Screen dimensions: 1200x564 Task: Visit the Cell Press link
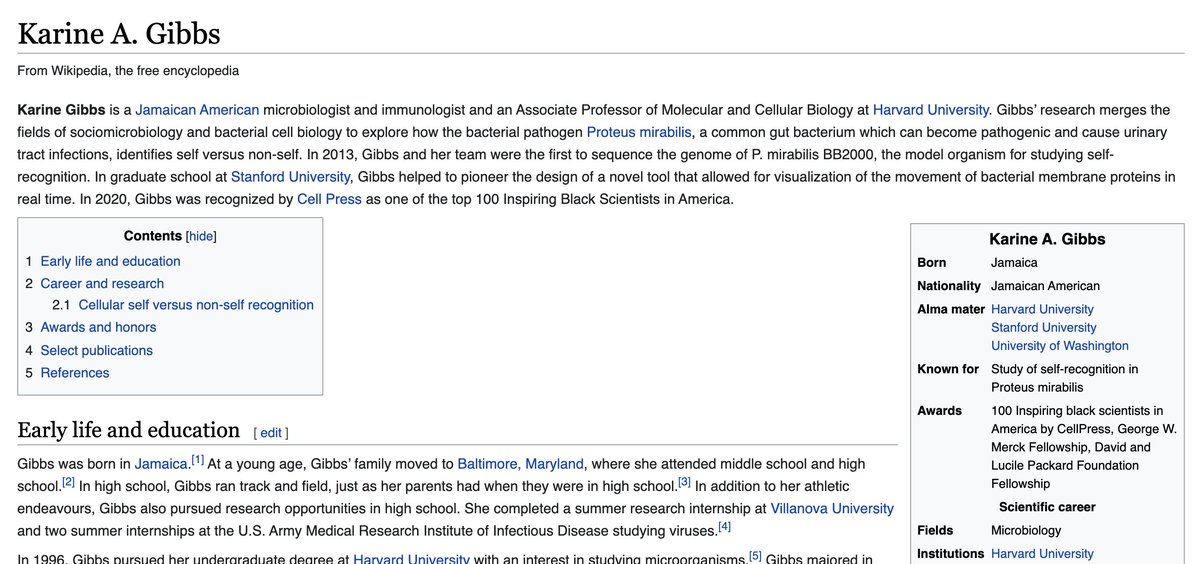point(329,198)
